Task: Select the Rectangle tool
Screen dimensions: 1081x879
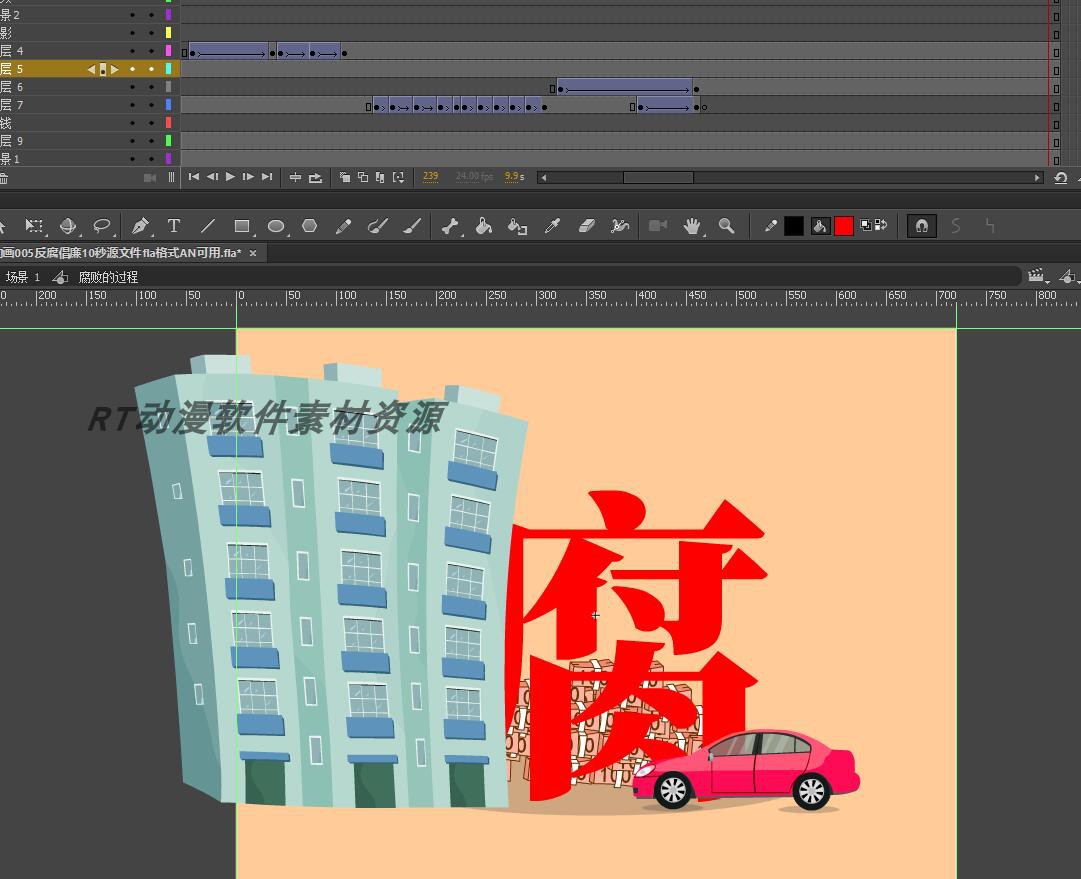Action: point(240,226)
